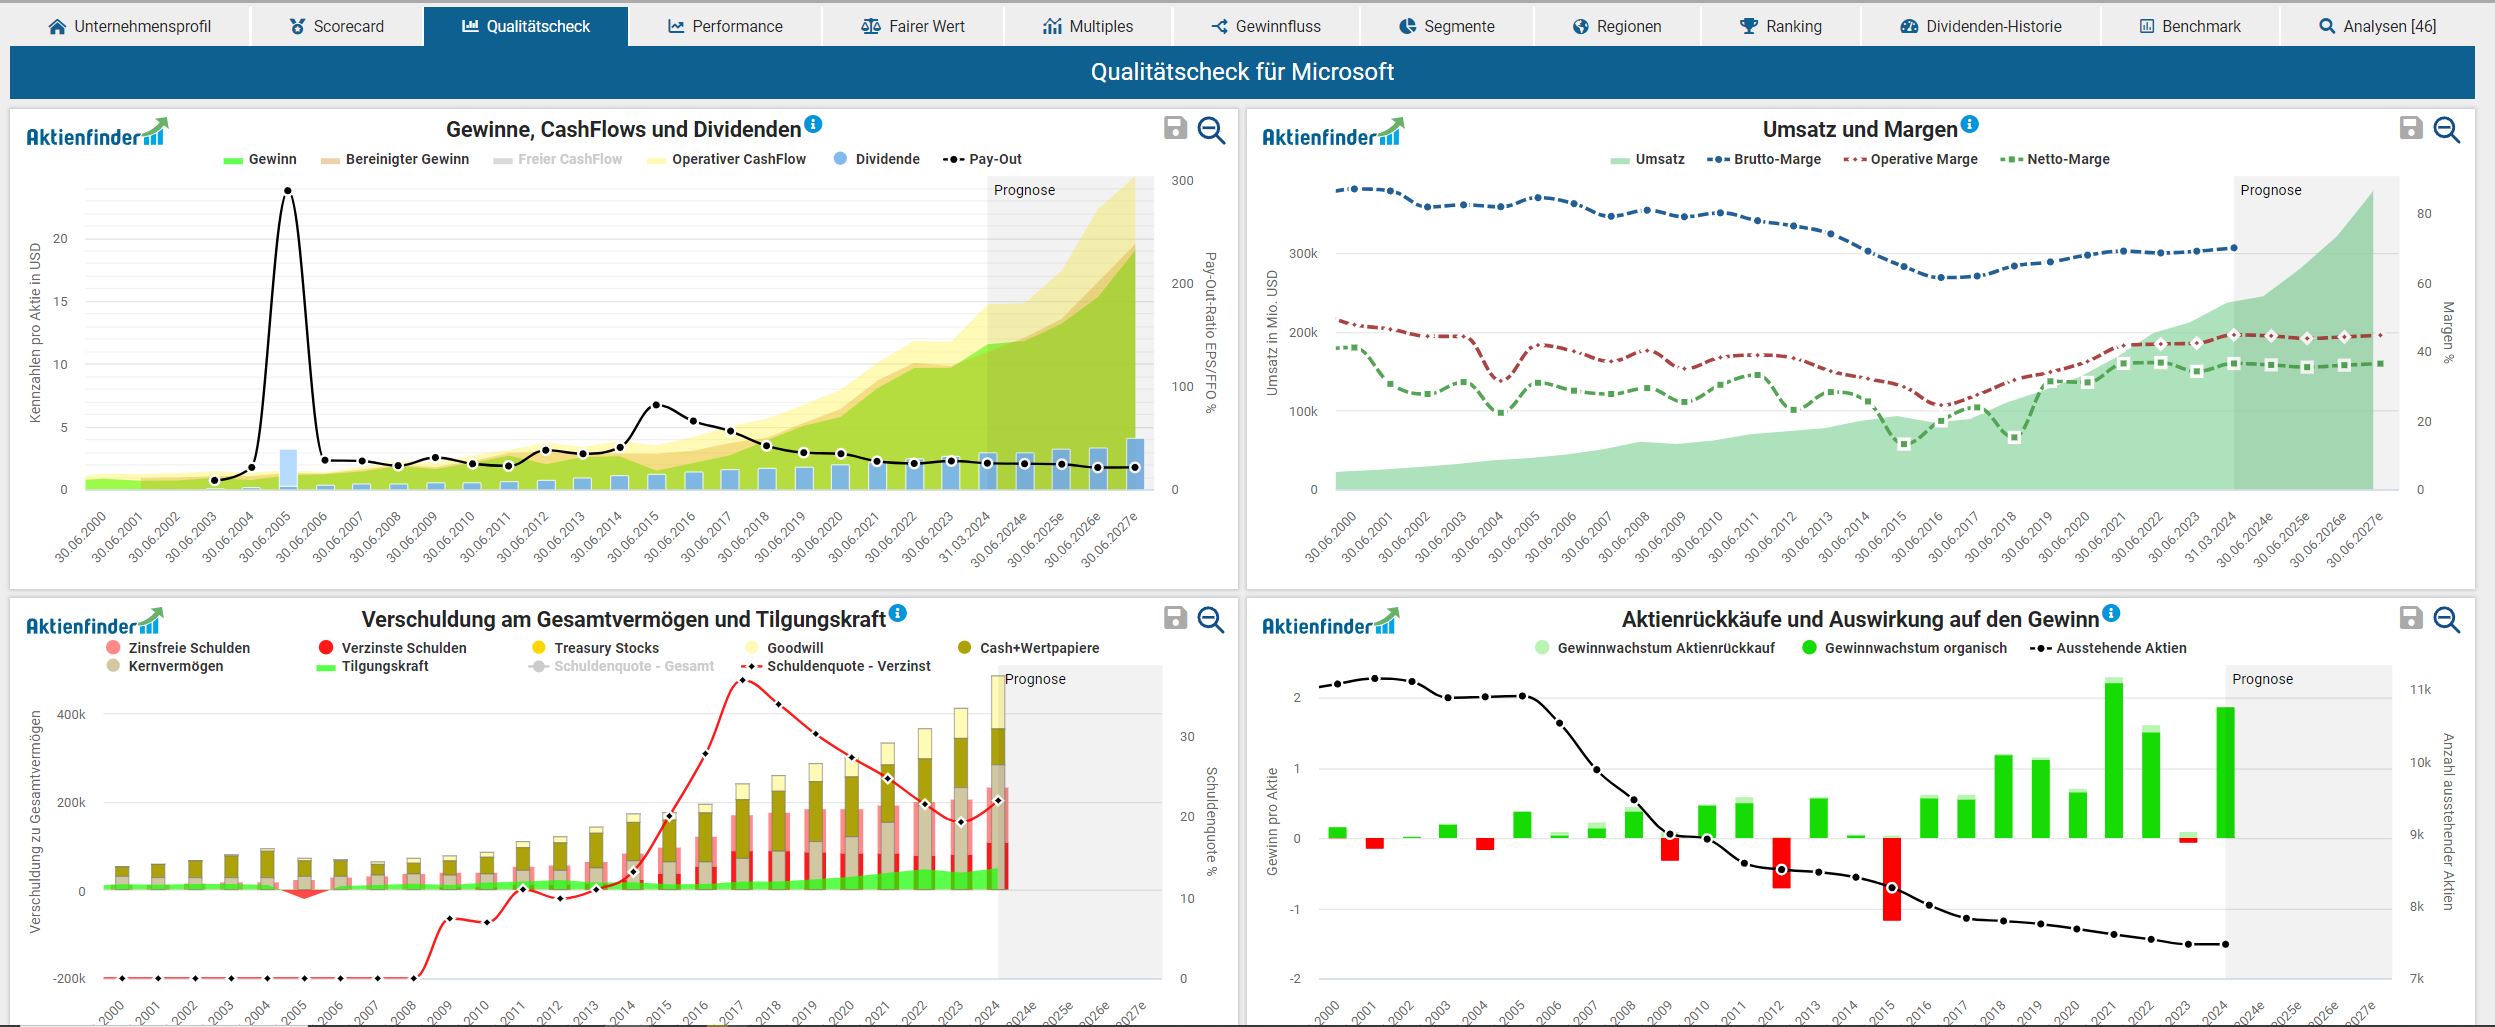This screenshot has width=2495, height=1027.
Task: Toggle the Bereinigter Gewinn legend entry
Action: click(x=395, y=159)
